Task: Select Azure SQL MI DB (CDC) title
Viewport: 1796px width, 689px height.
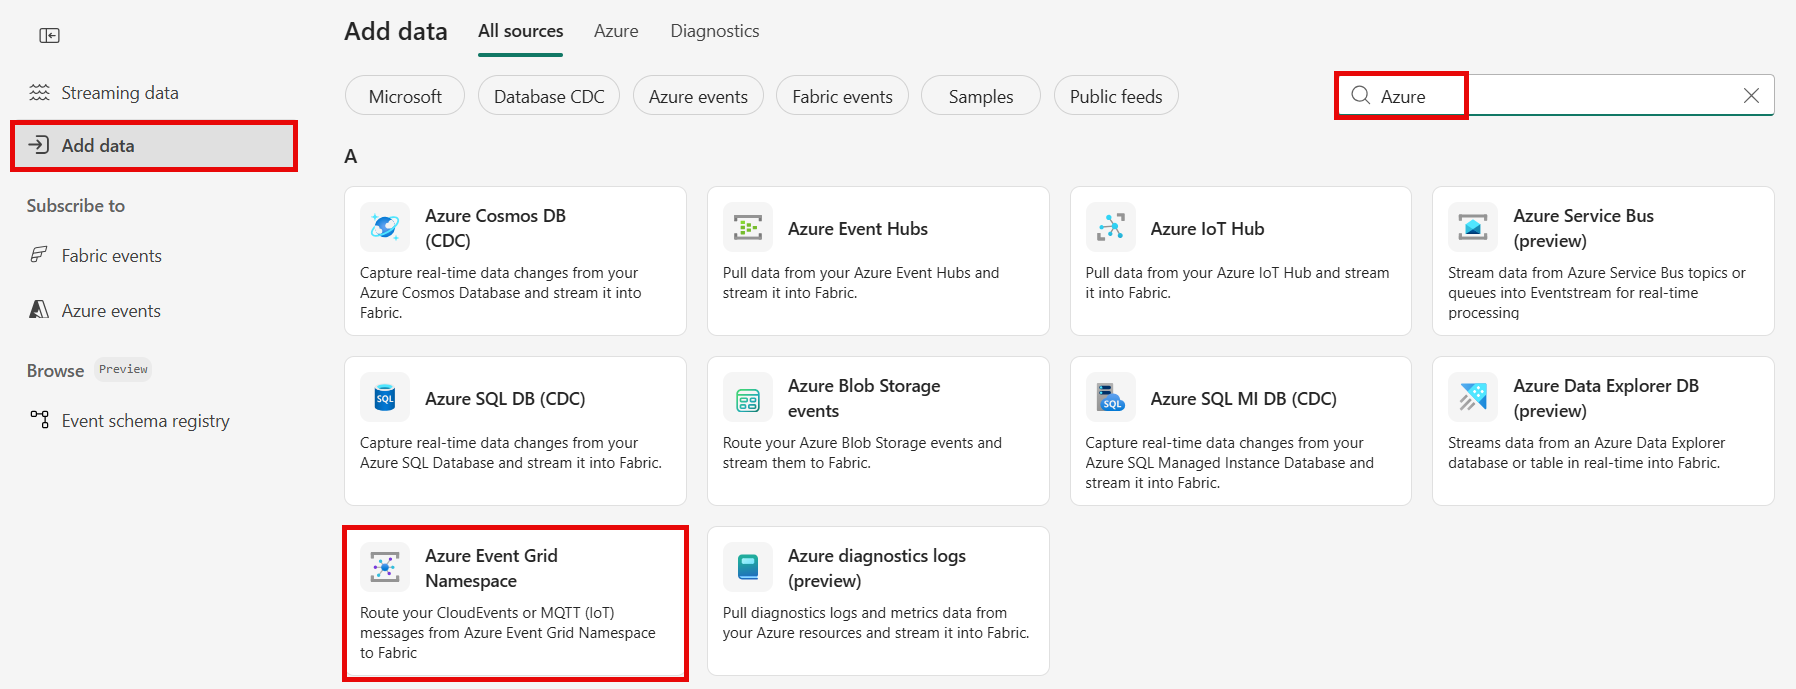Action: pyautogui.click(x=1243, y=398)
